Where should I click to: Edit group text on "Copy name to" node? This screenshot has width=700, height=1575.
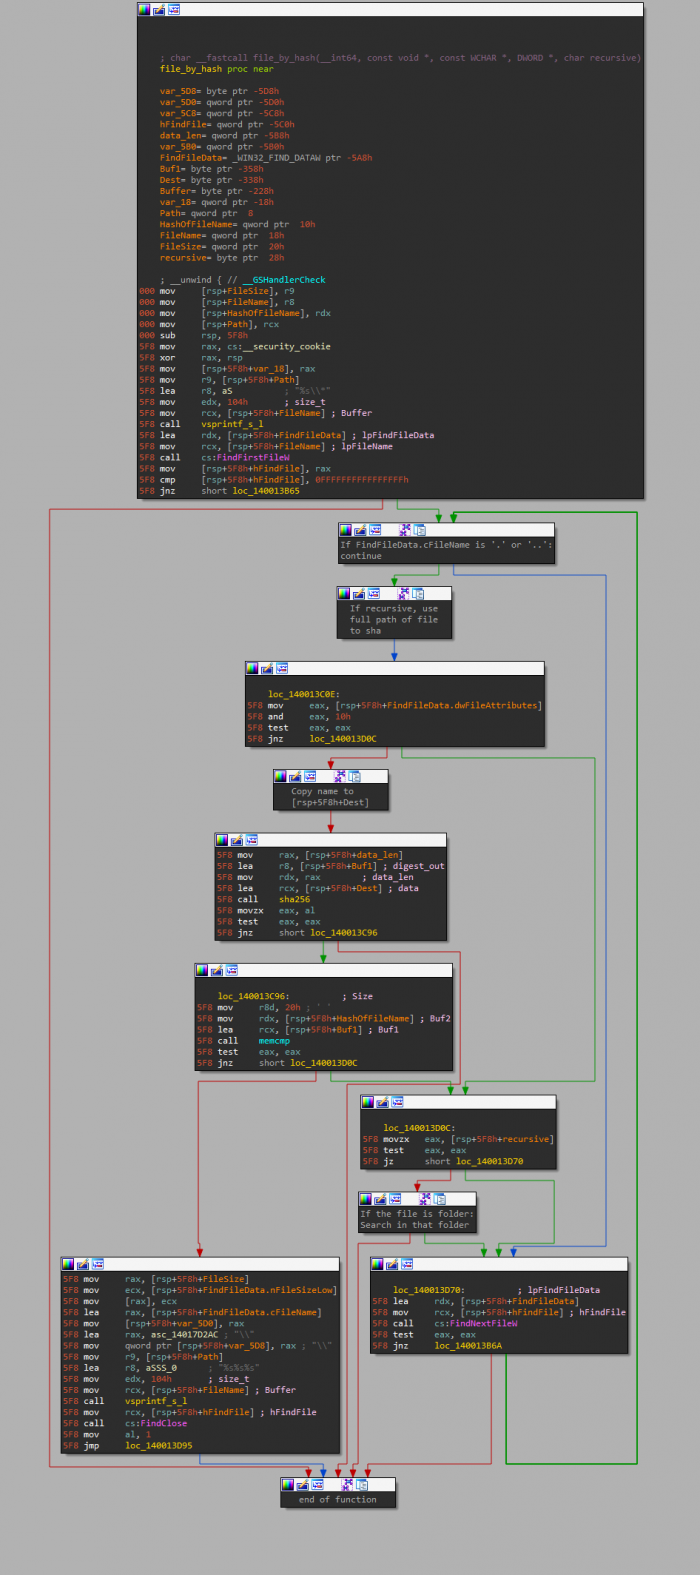pyautogui.click(x=294, y=776)
